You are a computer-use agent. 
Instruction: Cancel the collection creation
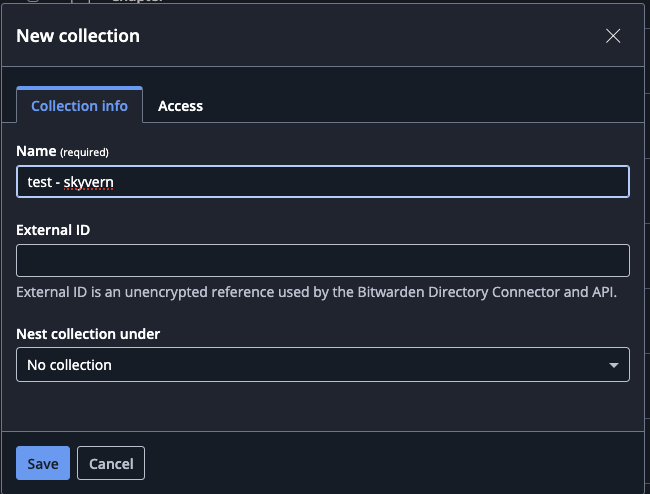[x=111, y=463]
